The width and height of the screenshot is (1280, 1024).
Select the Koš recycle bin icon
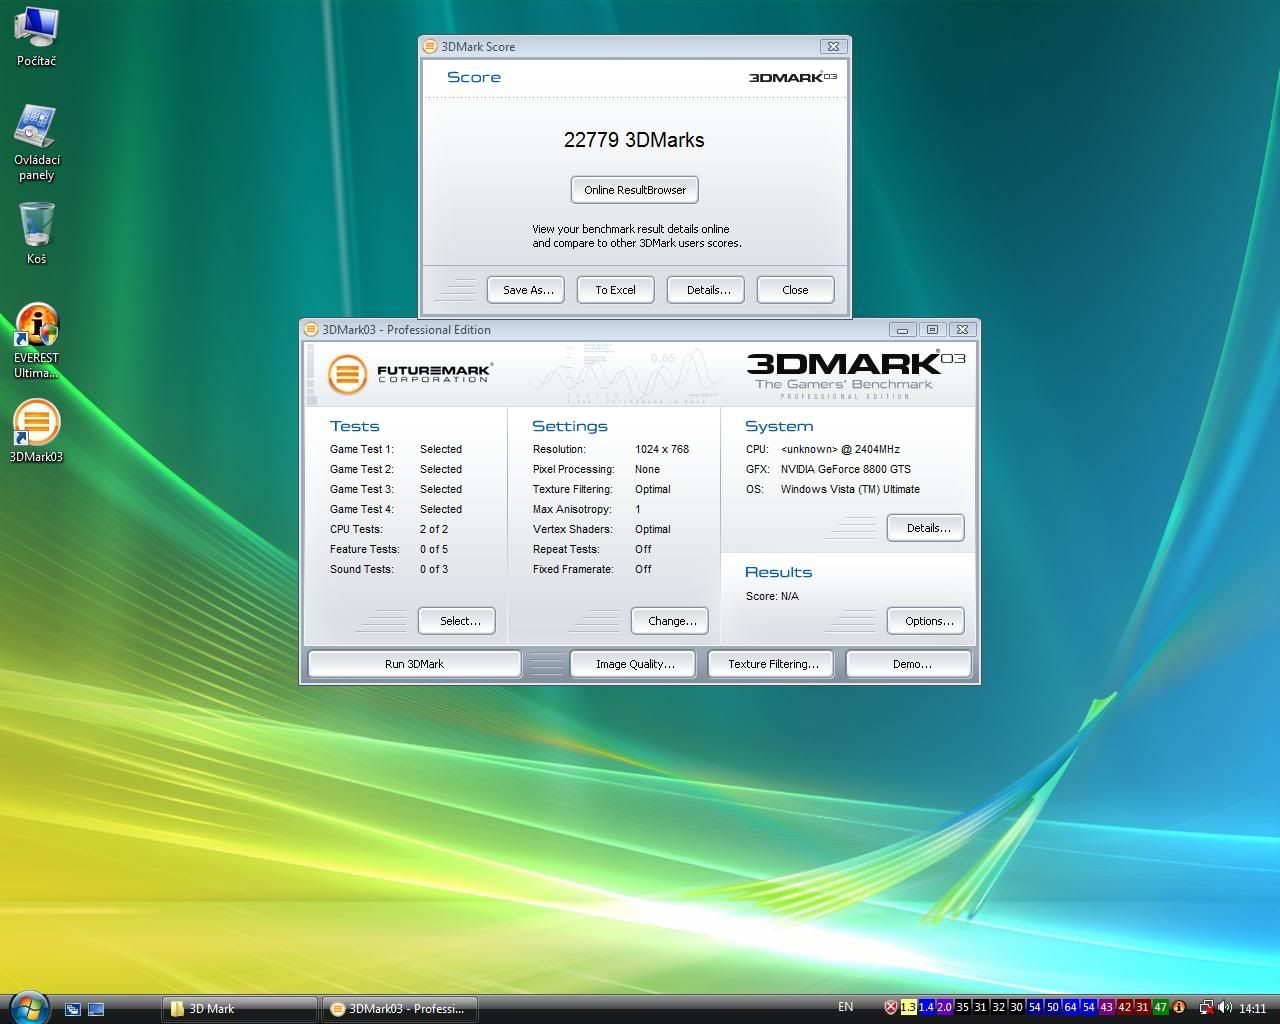click(x=37, y=233)
